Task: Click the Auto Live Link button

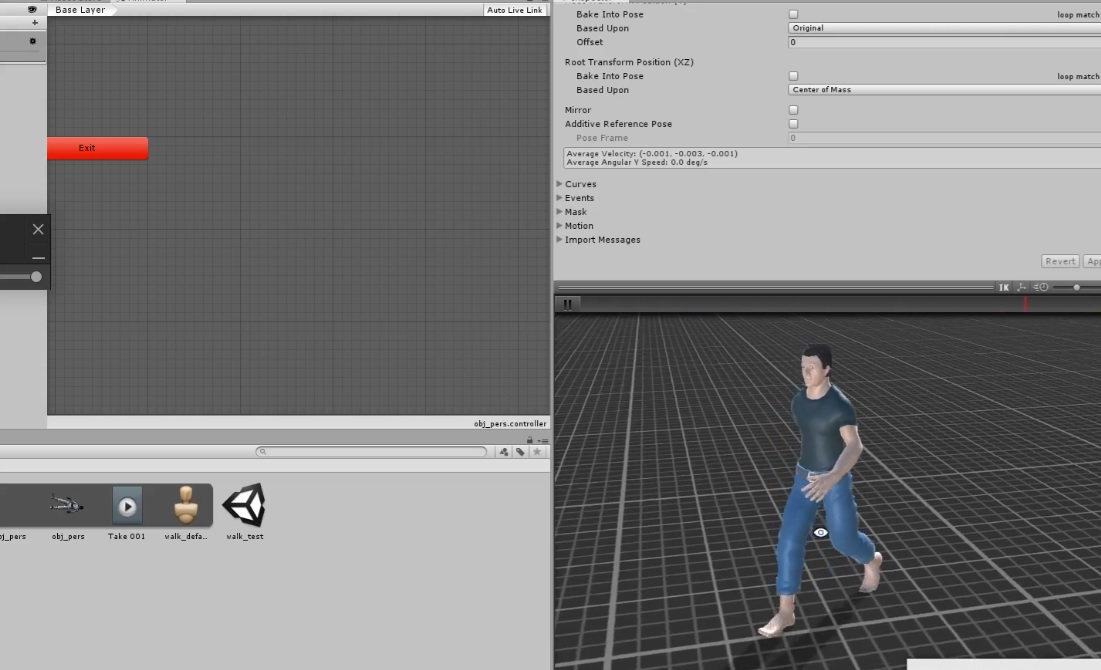Action: (514, 10)
